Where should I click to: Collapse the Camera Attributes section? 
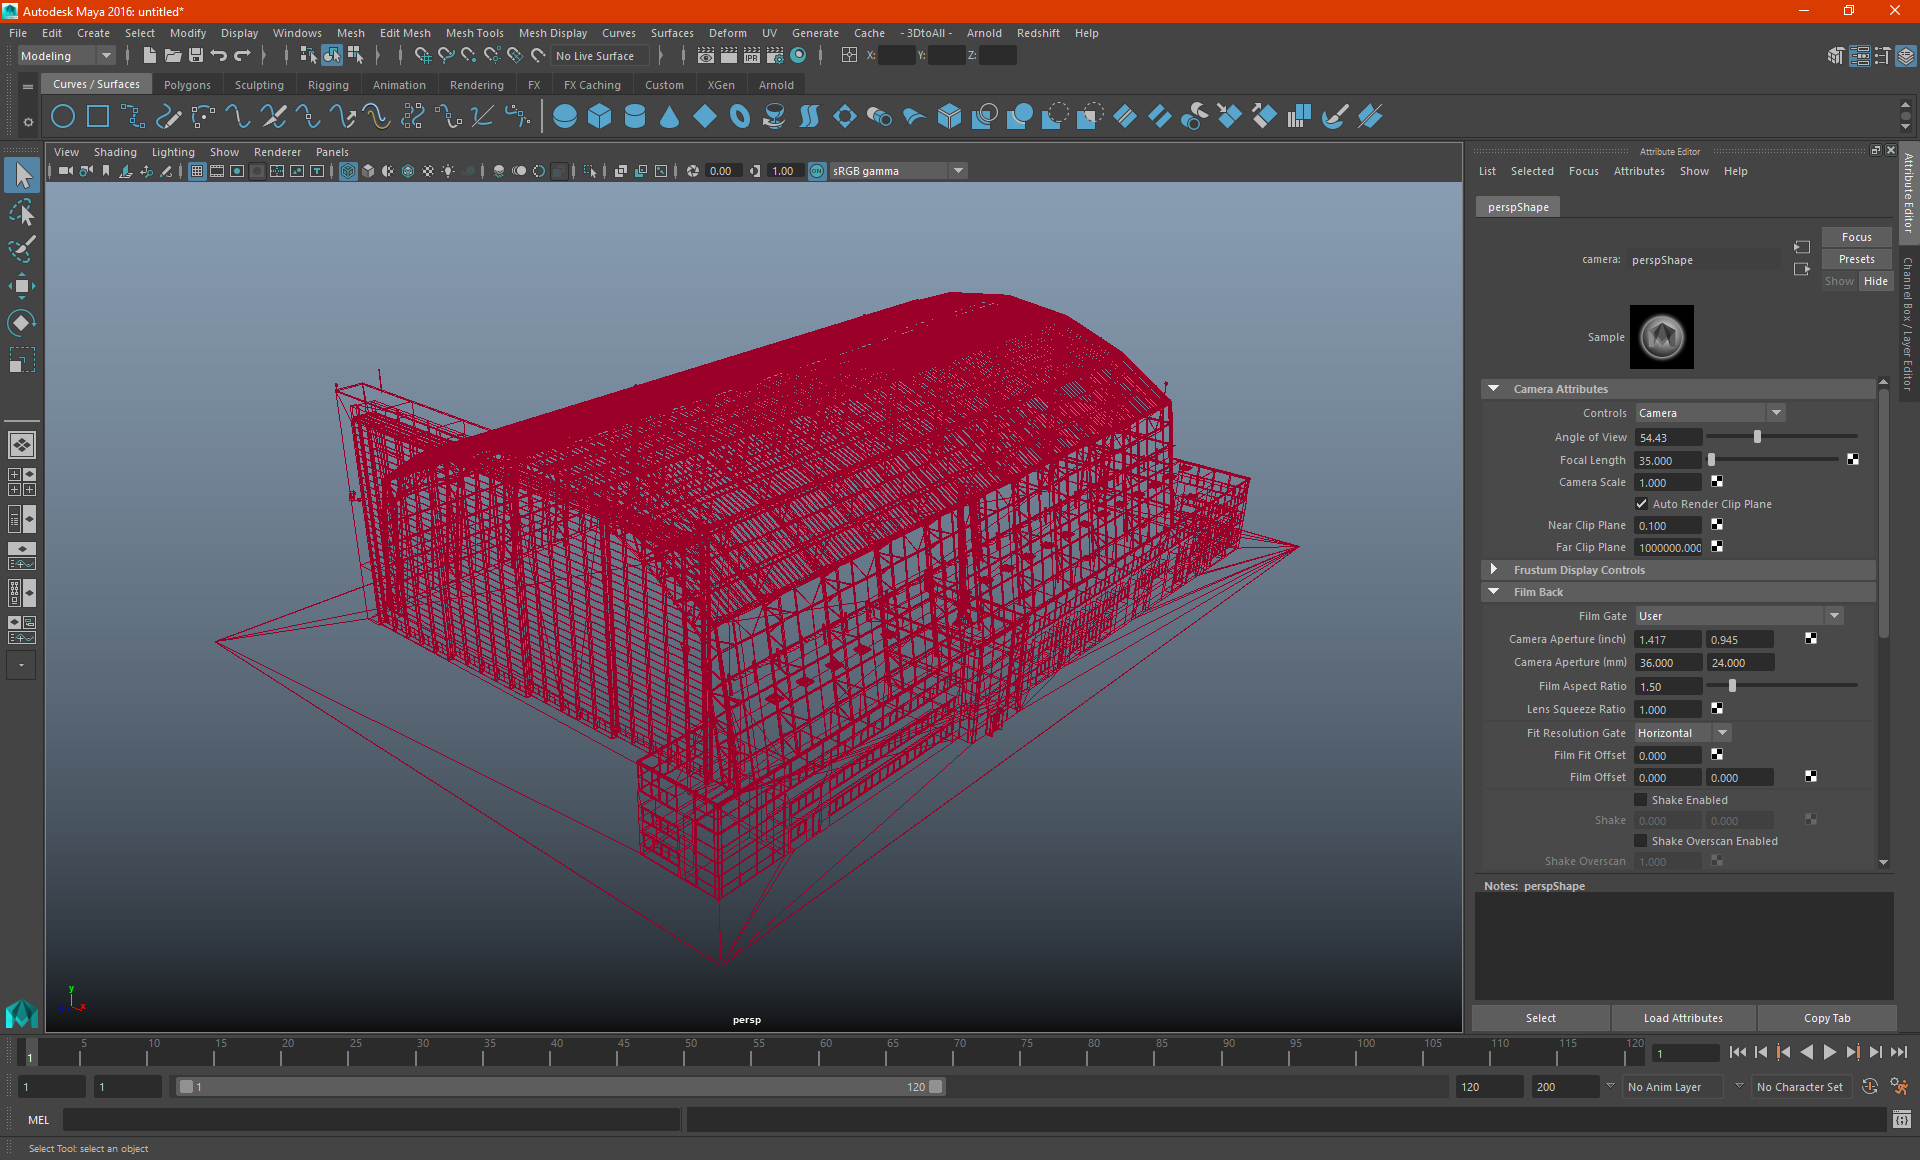(1494, 389)
